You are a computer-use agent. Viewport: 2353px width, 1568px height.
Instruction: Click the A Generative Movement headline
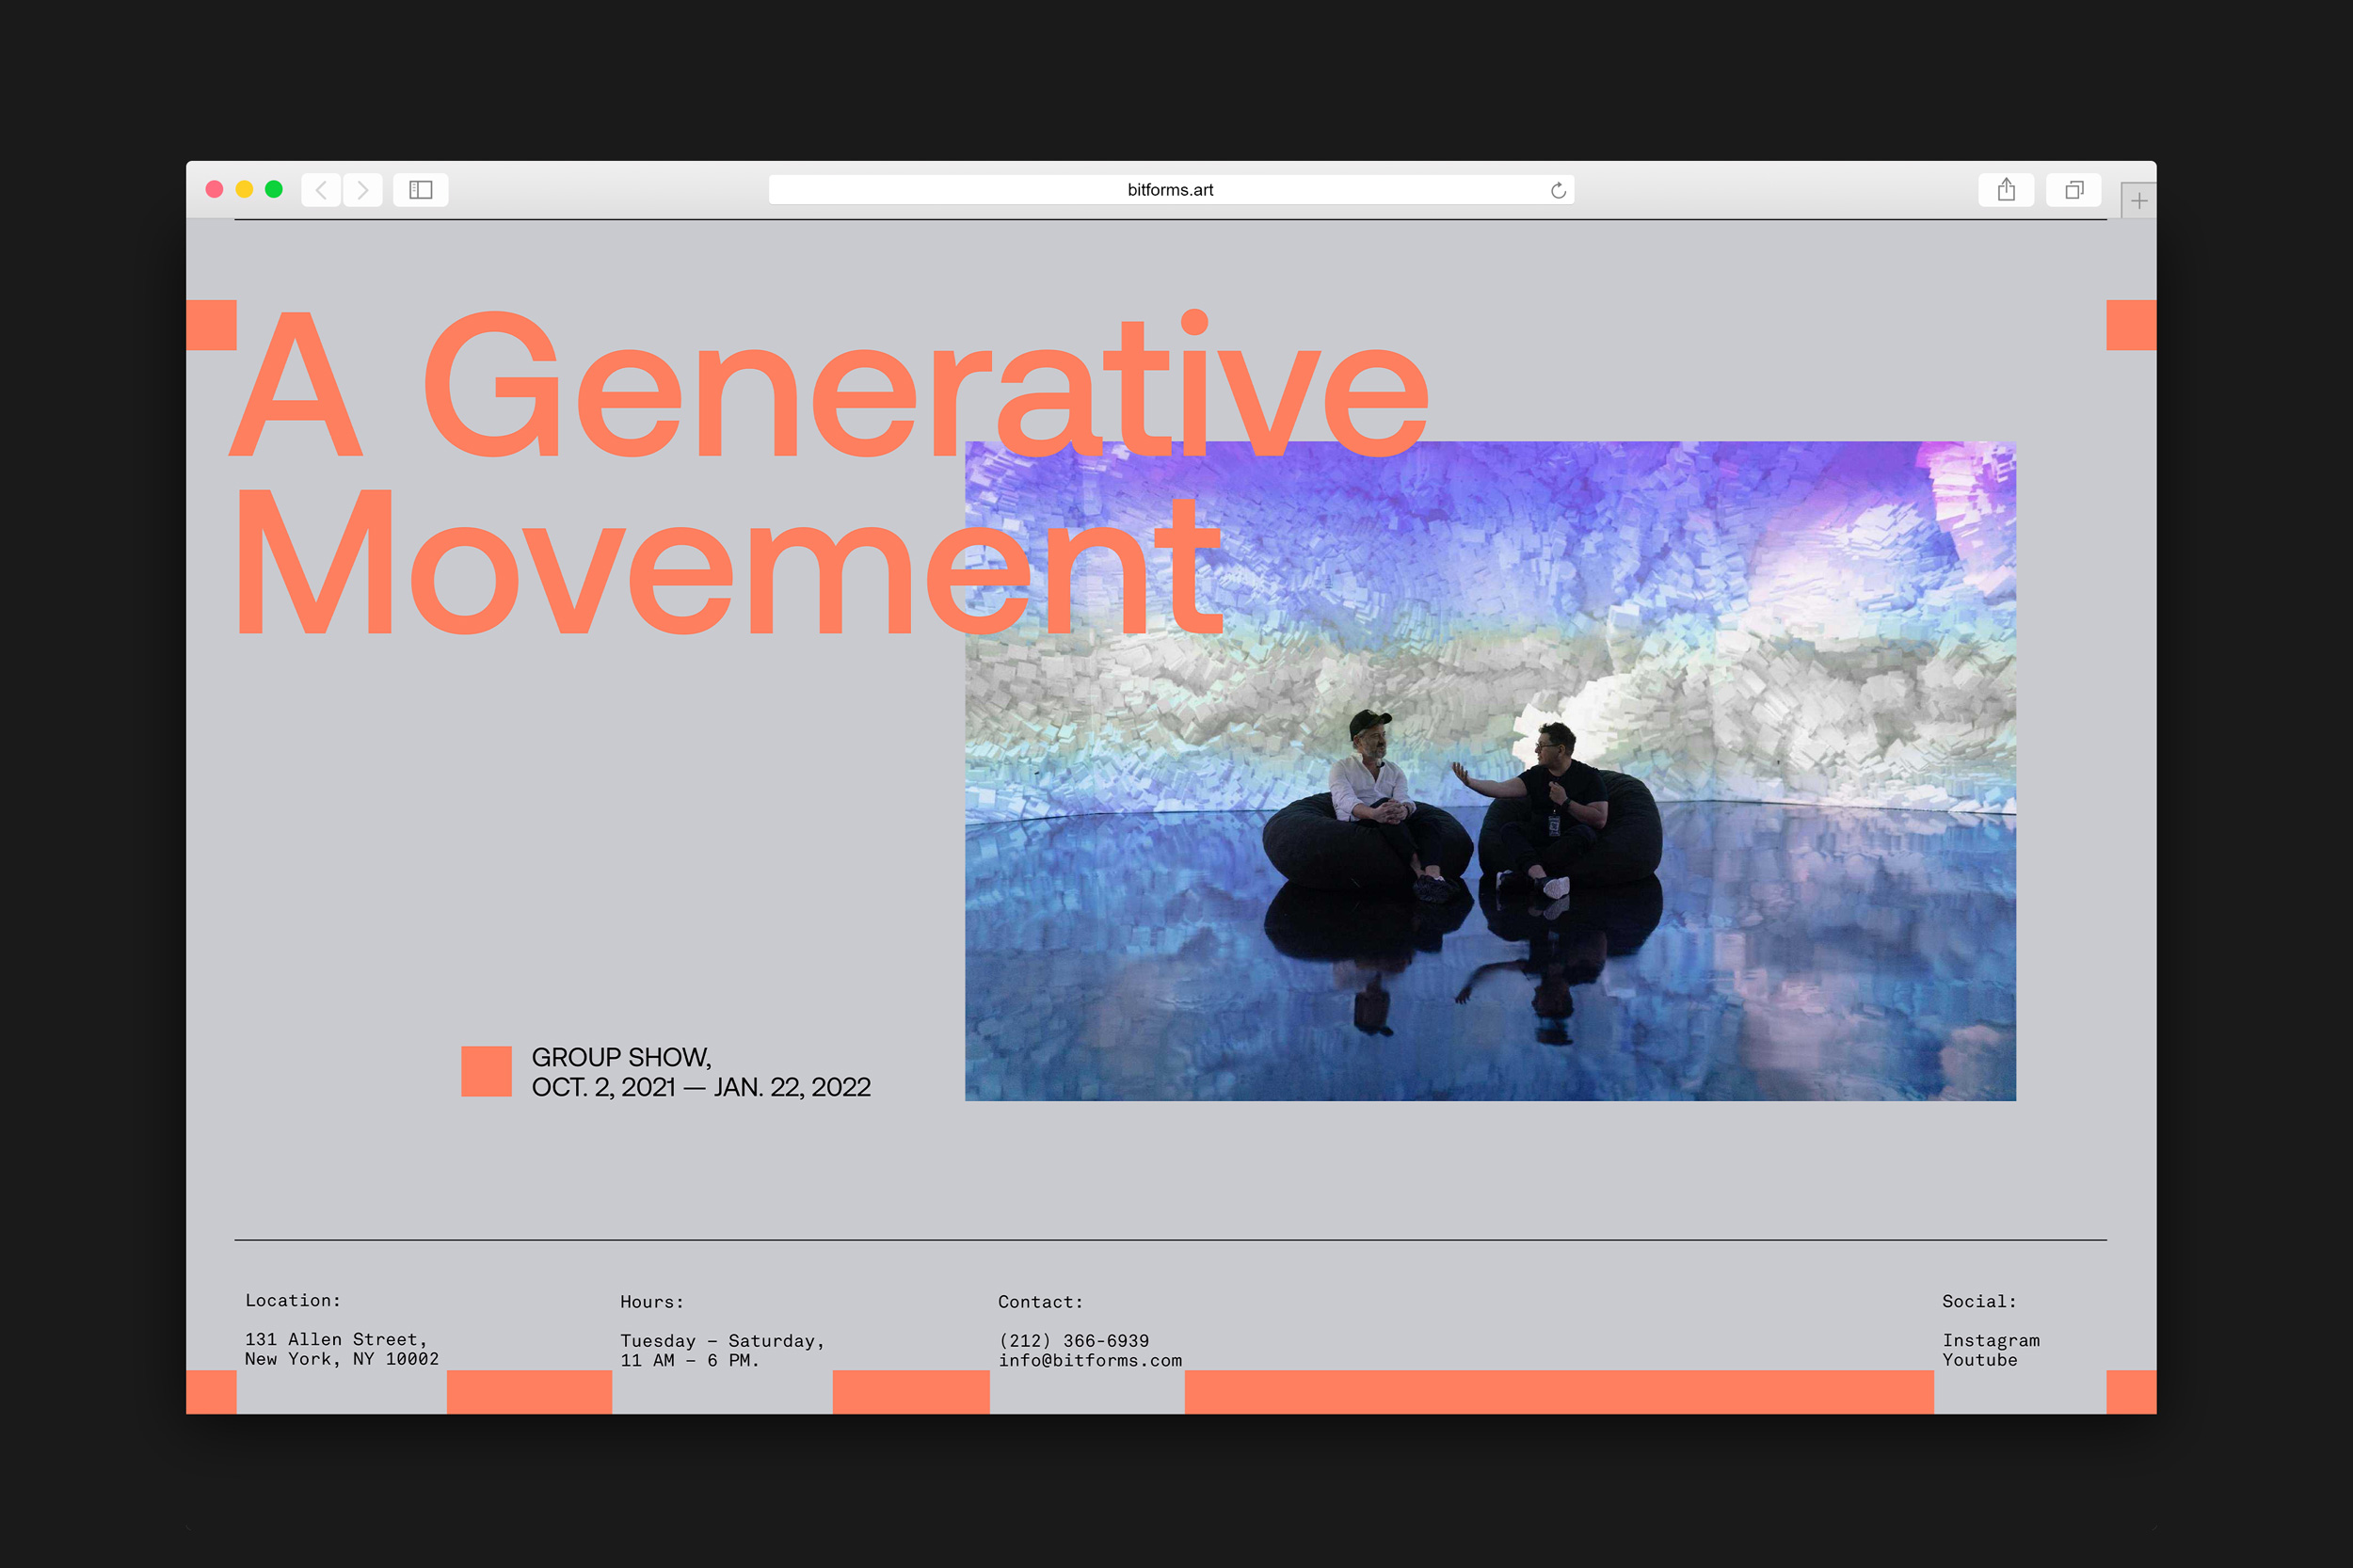828,472
